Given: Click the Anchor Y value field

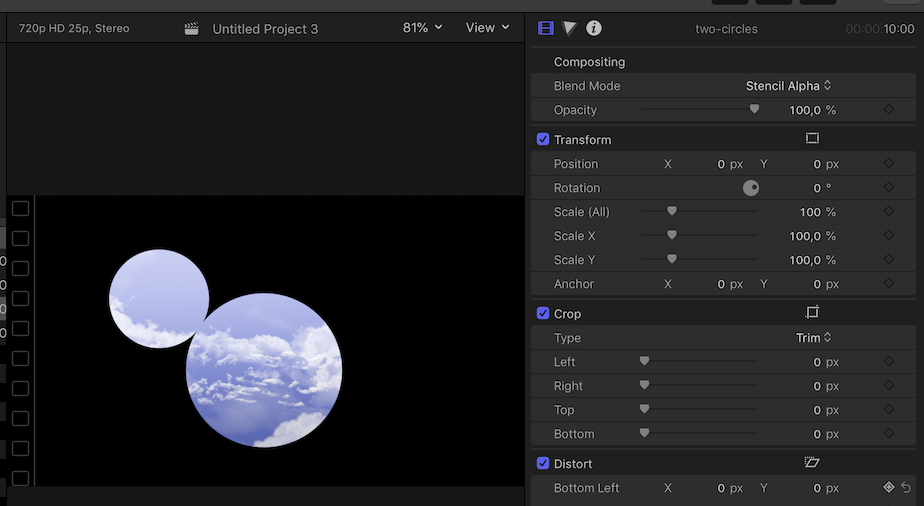Looking at the screenshot, I should tap(826, 285).
